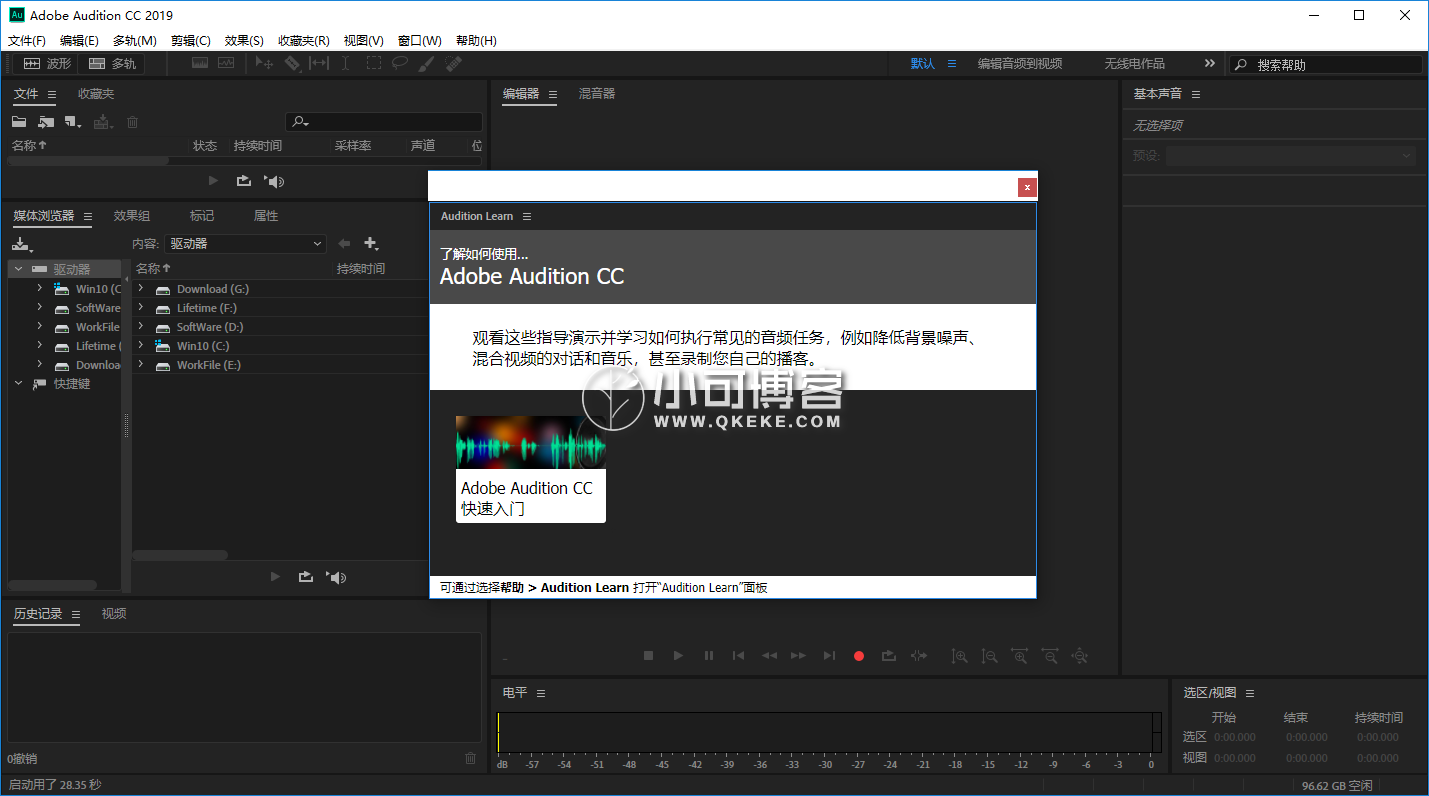Open the Adobe Audition CC 快速入门 tutorial thumbnail
1429x796 pixels.
531,469
